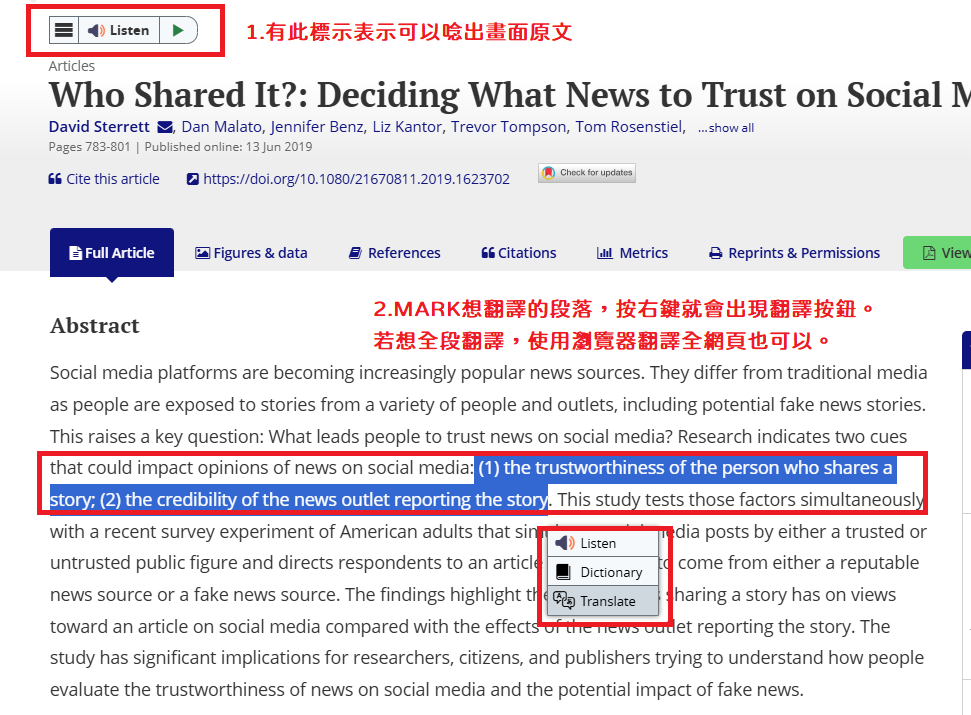Choose Listen from the popup context menu
Image resolution: width=971 pixels, height=715 pixels.
598,543
